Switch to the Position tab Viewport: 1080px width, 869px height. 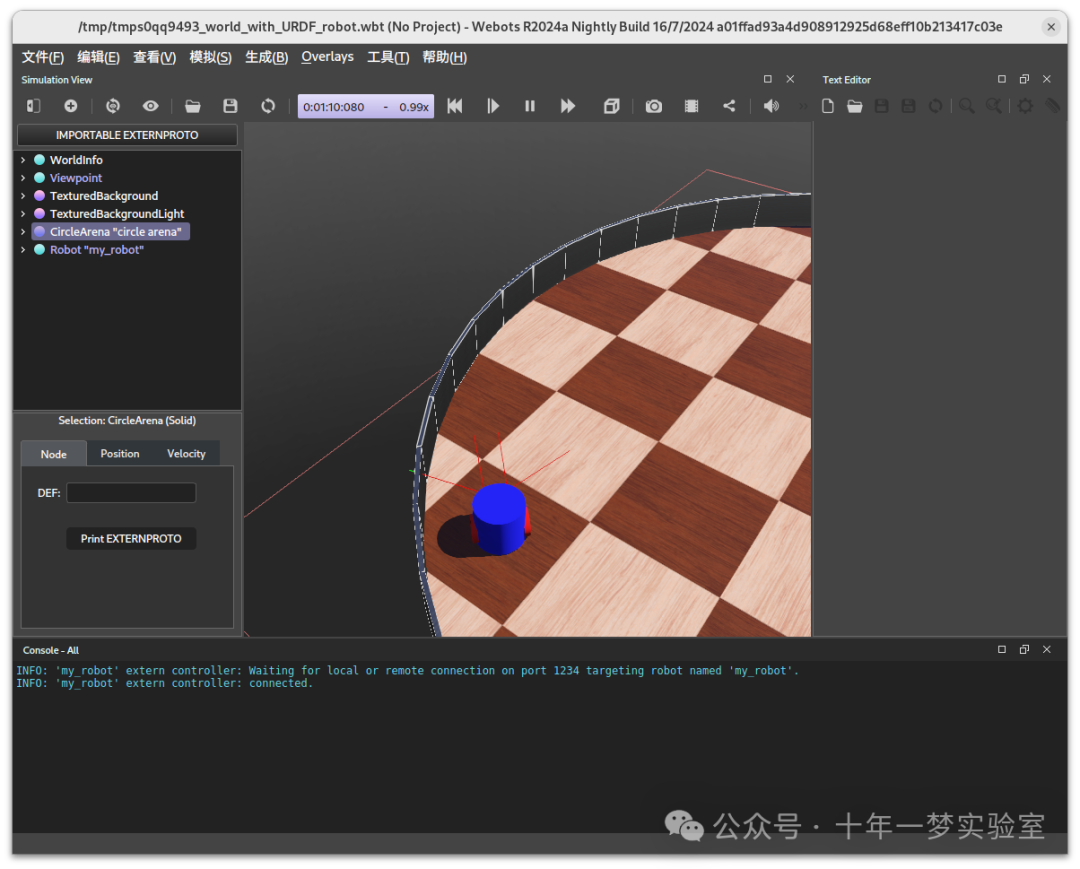coord(120,453)
